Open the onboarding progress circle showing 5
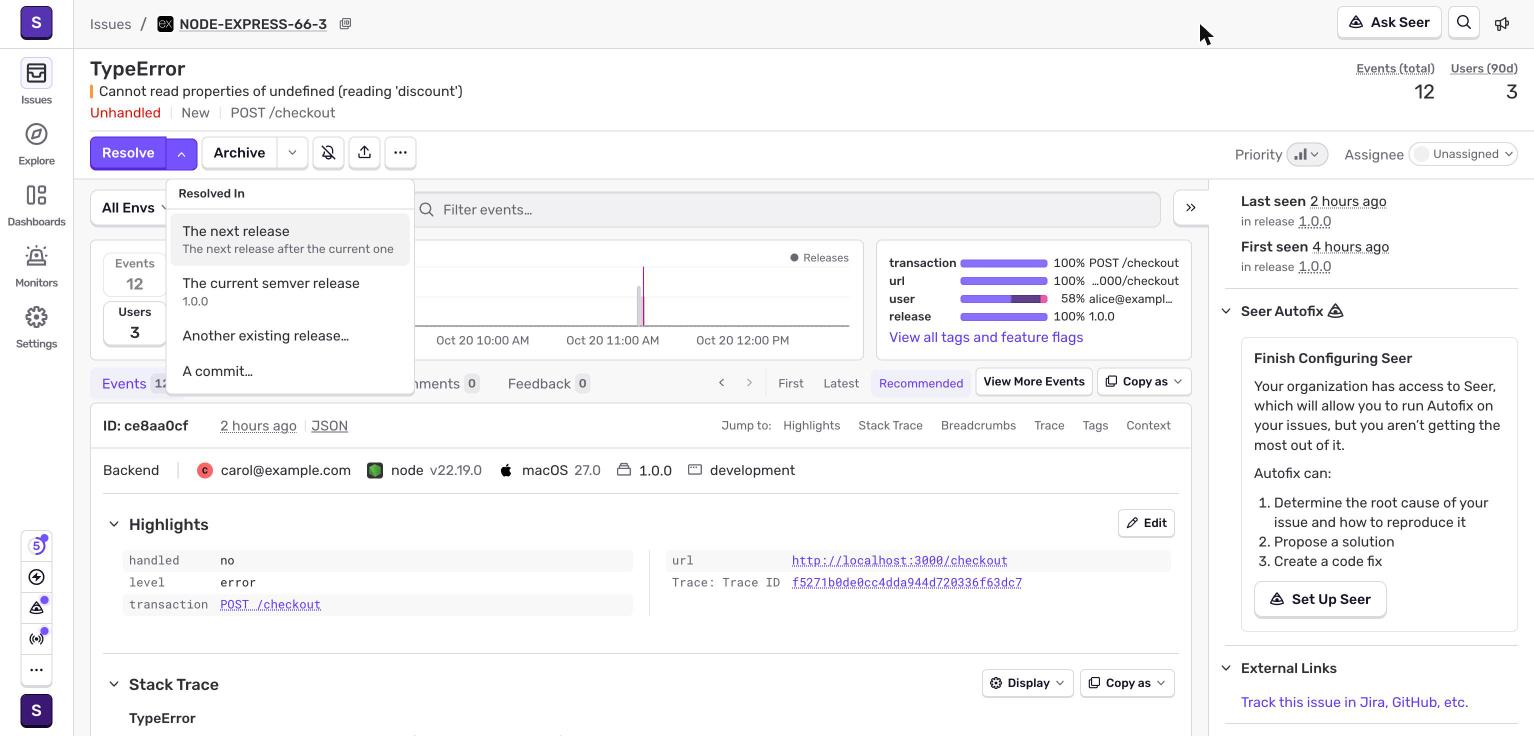1534x736 pixels. (x=37, y=545)
